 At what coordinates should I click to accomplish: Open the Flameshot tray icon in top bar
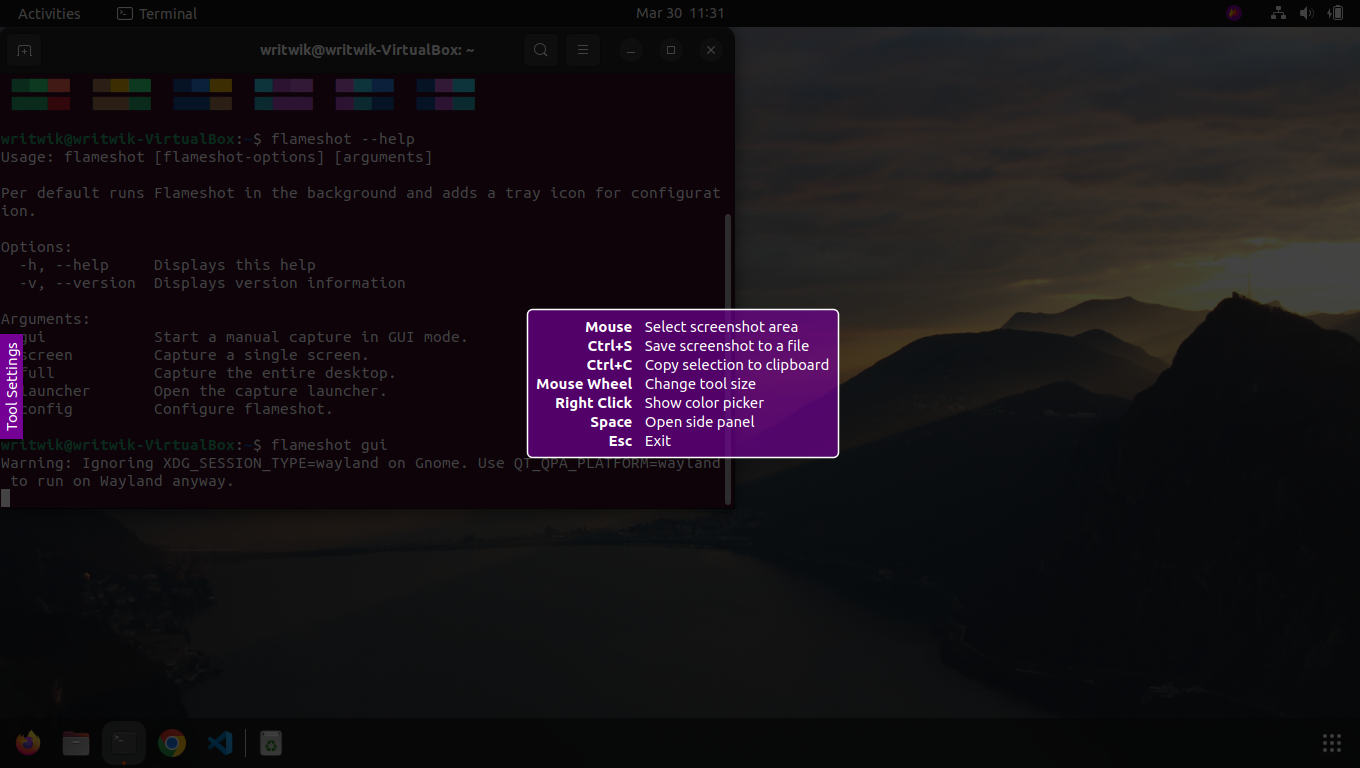[x=1233, y=13]
